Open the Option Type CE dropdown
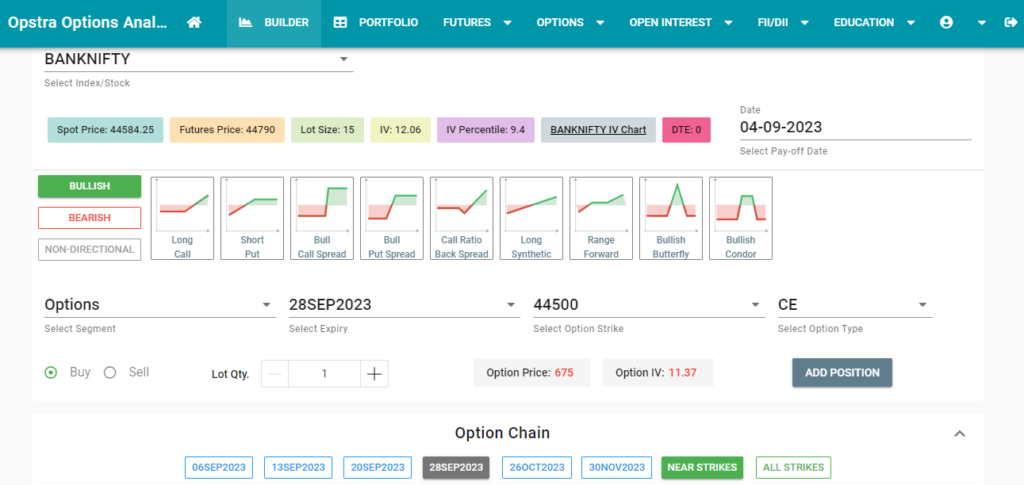The height and width of the screenshot is (485, 1024). coord(855,305)
